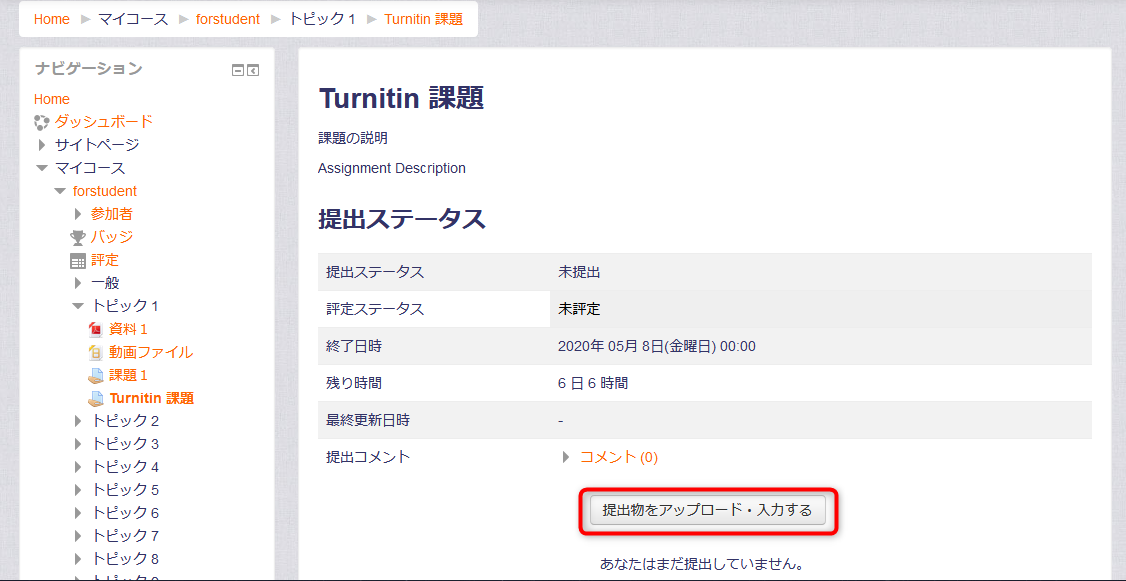Viewport: 1126px width, 581px height.
Task: Click the dashboard icon beside ダッシュボード
Action: pos(41,122)
